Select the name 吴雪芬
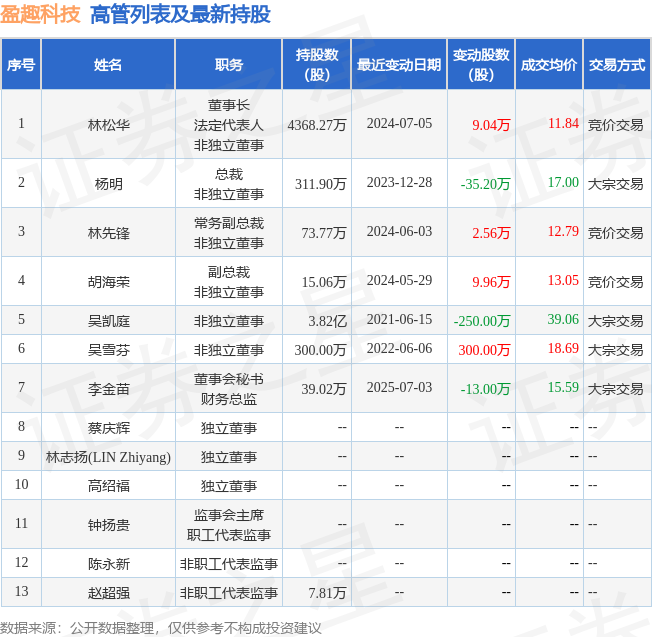 [109, 350]
